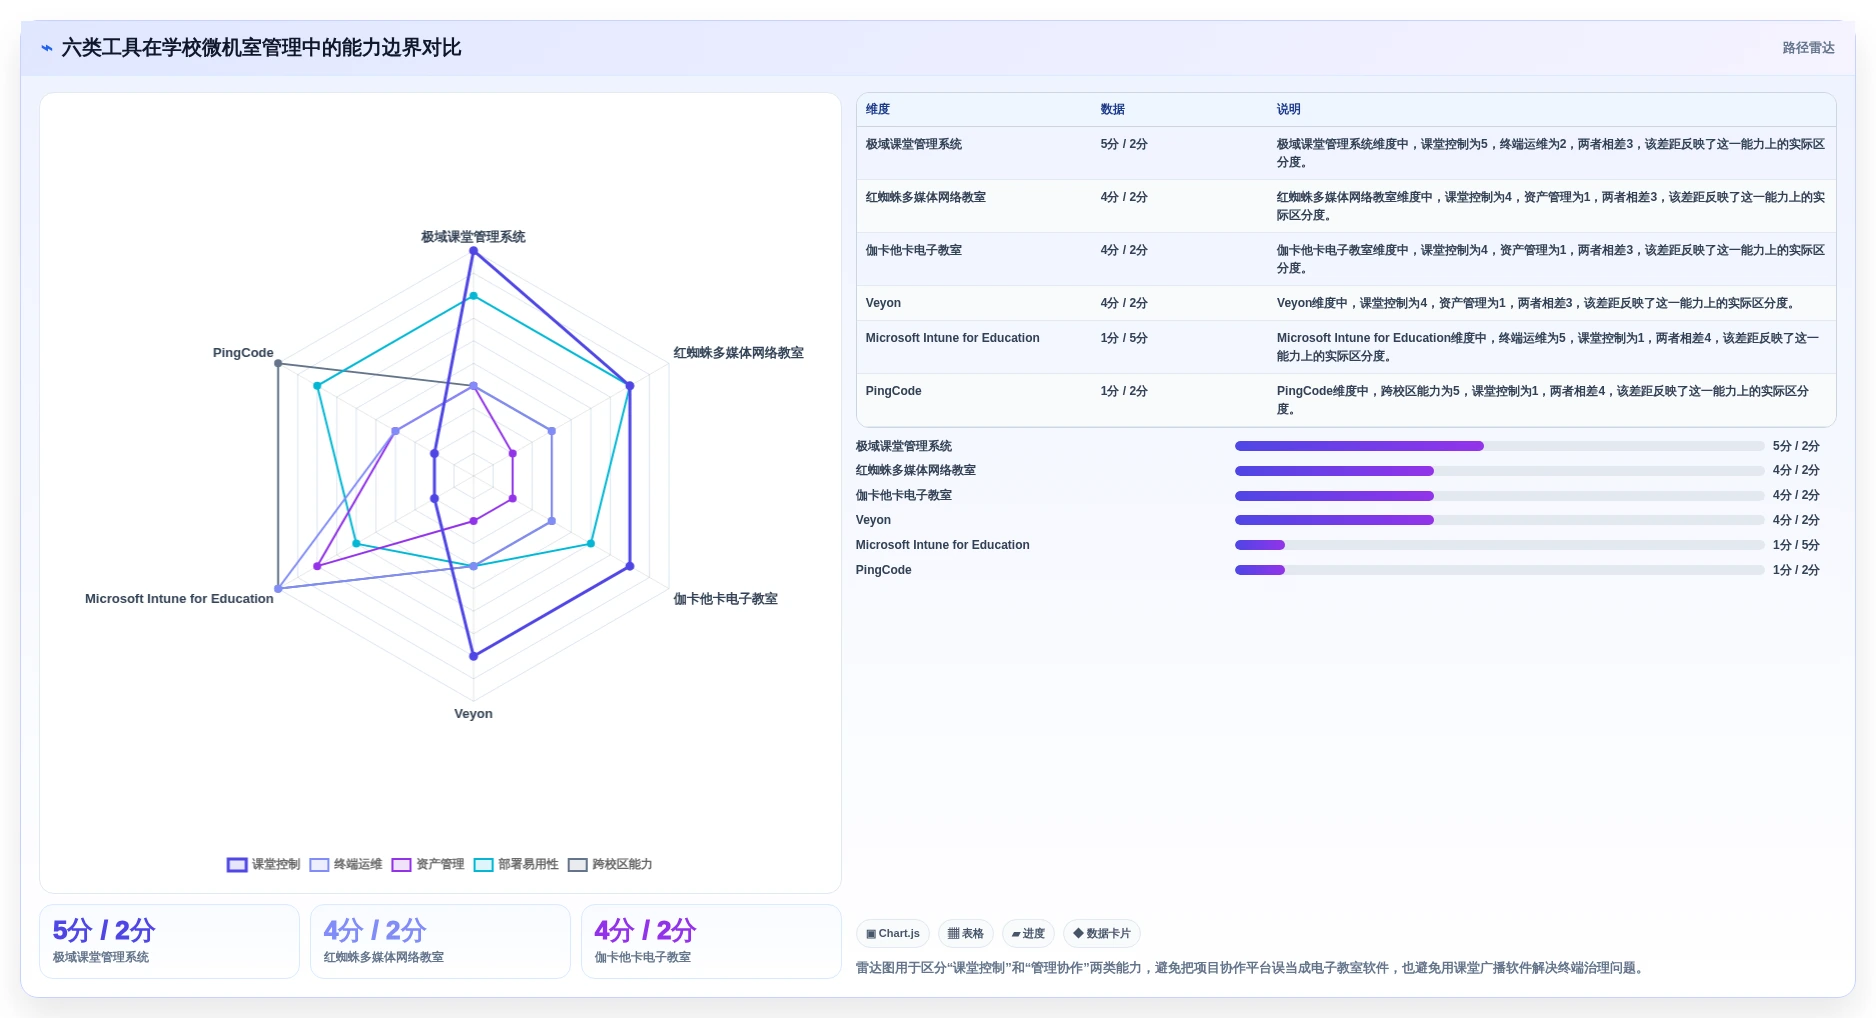Click the Veyon radar axis label

[x=473, y=714]
